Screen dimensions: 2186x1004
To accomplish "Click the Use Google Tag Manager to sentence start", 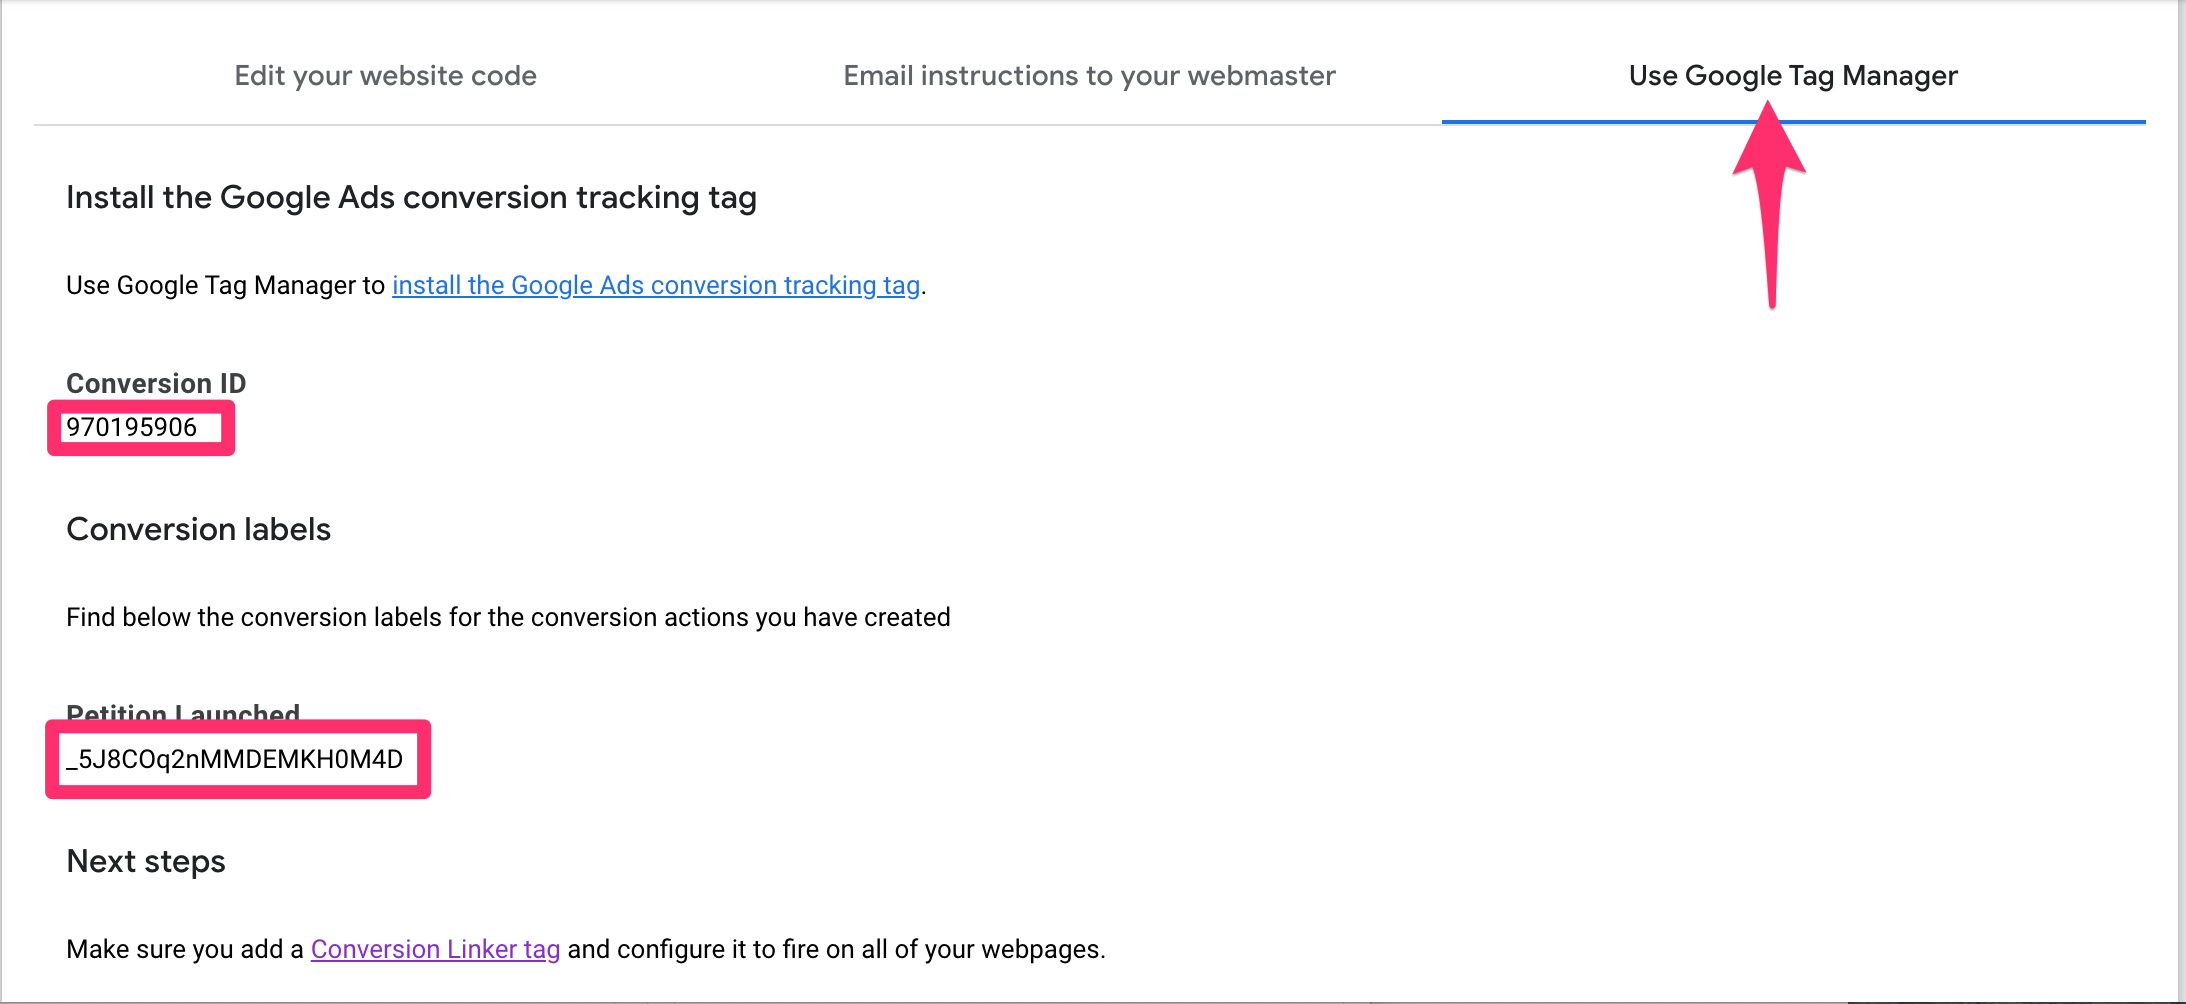I will [225, 285].
